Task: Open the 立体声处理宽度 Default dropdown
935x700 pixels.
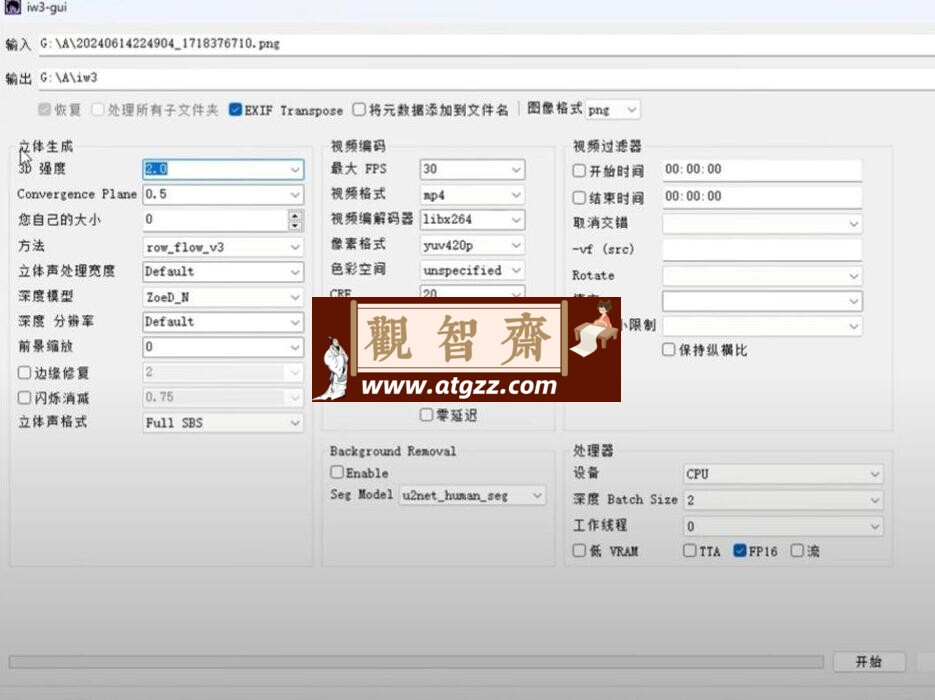Action: 223,272
